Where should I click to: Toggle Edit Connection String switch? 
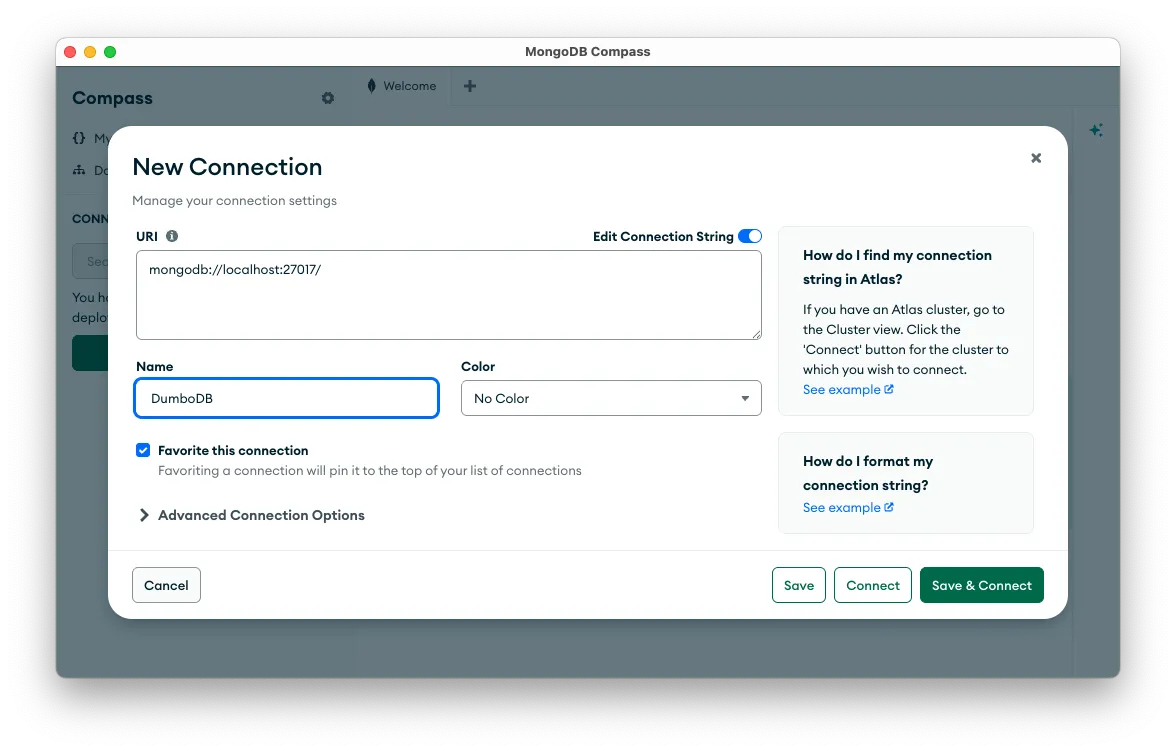(x=750, y=236)
